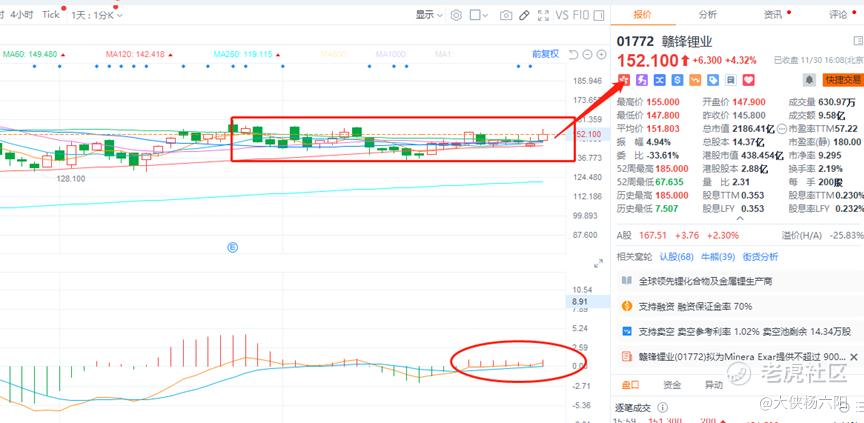
Task: Open 牛熊(39) CBBC link
Action: (718, 257)
